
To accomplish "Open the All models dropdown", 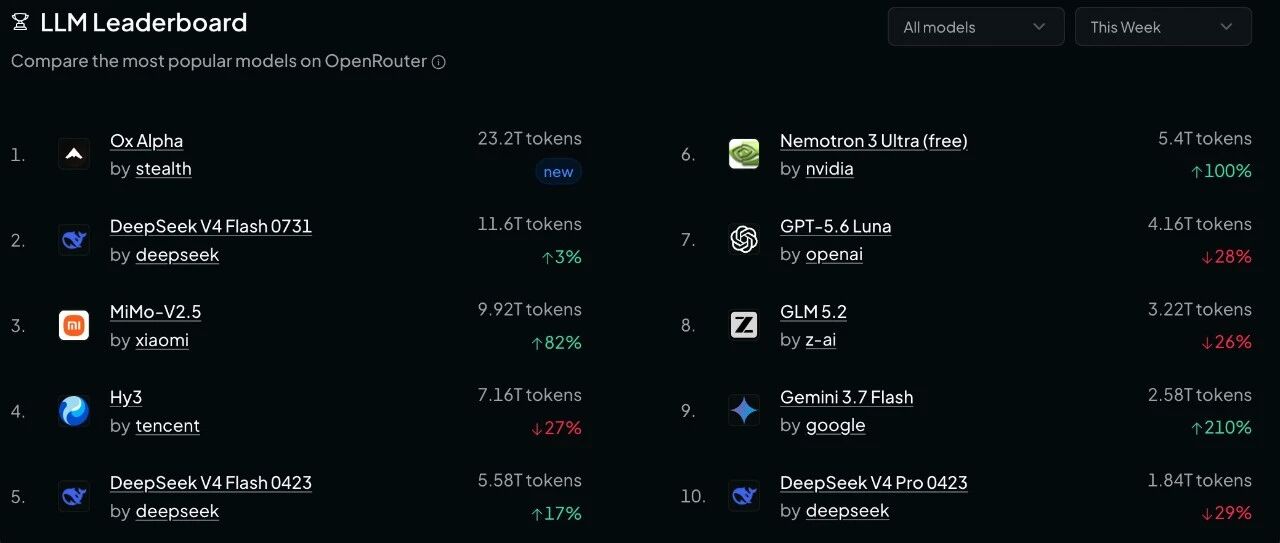I will coord(976,27).
